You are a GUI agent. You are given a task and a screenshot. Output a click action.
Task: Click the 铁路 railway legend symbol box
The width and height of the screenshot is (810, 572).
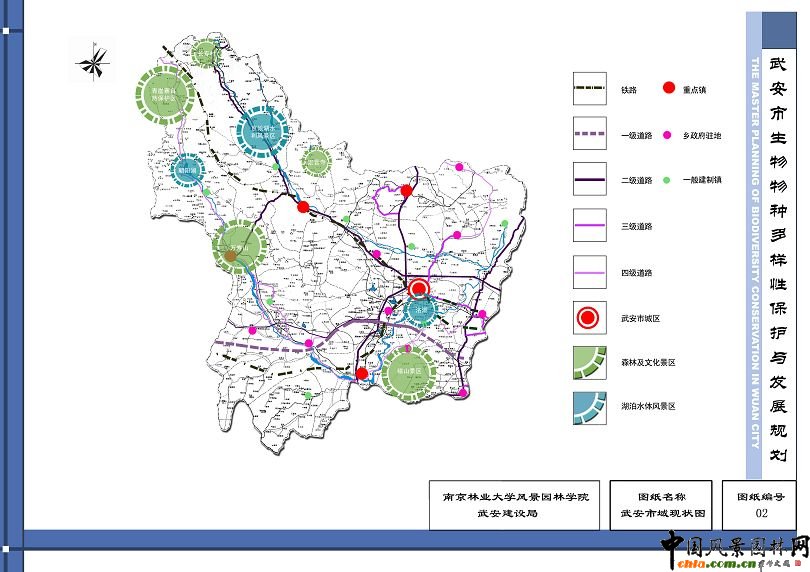pos(590,89)
